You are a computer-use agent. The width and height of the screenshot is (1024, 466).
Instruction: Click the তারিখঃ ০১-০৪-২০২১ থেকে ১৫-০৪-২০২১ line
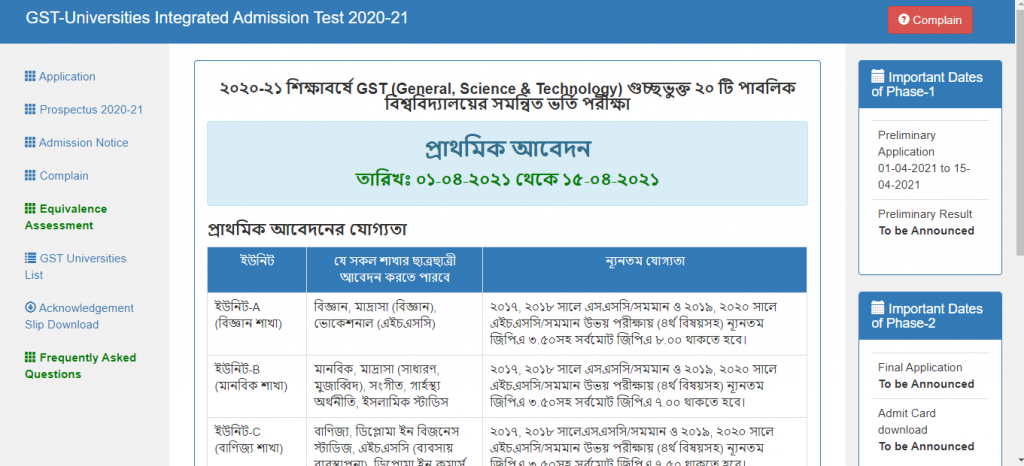click(x=507, y=179)
